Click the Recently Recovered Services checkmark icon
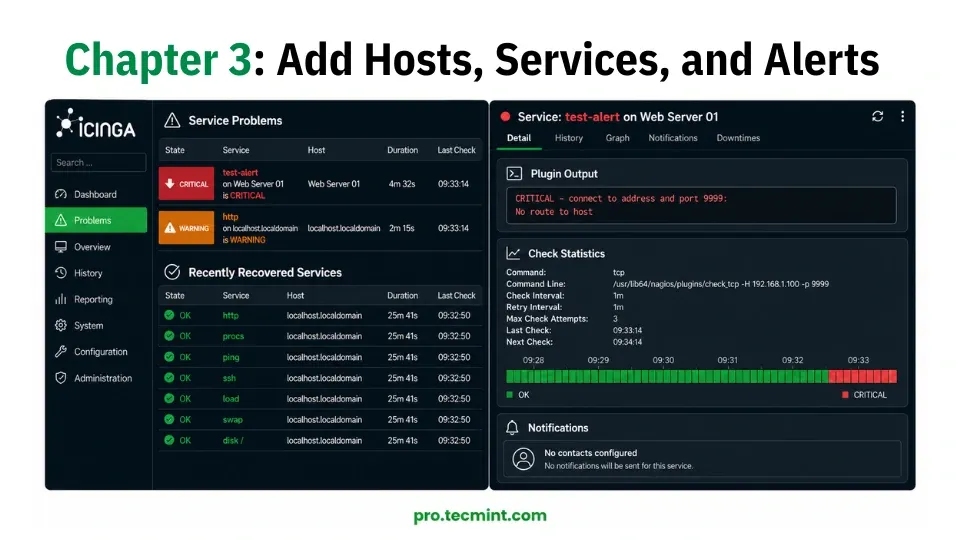Image resolution: width=960 pixels, height=540 pixels. (x=172, y=272)
